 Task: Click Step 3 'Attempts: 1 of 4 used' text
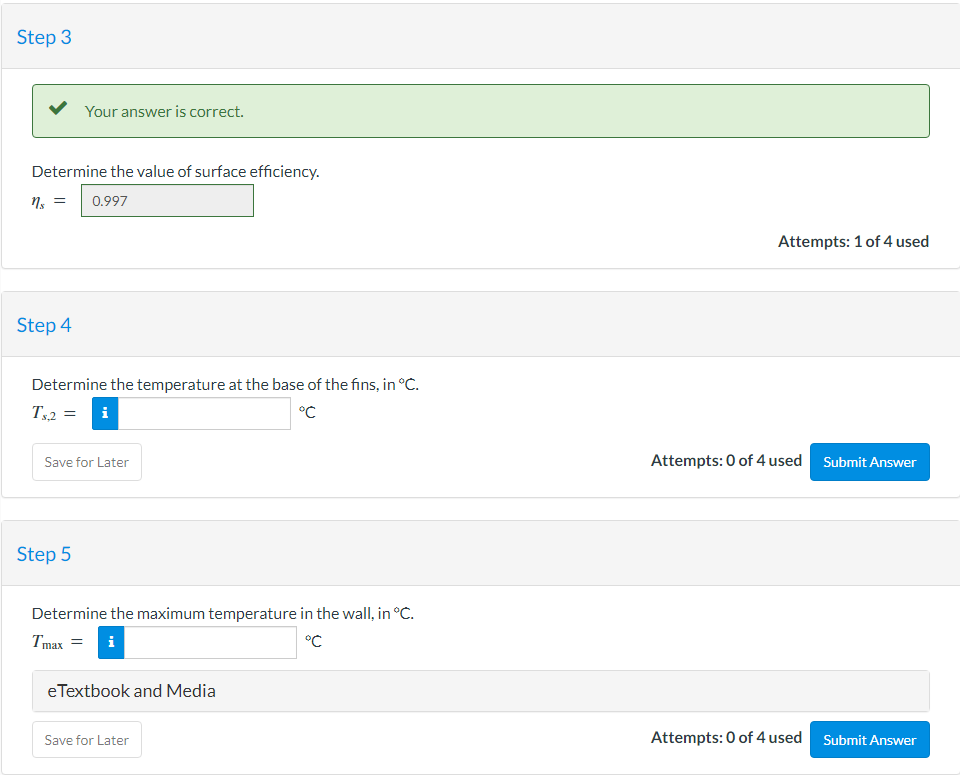[853, 241]
